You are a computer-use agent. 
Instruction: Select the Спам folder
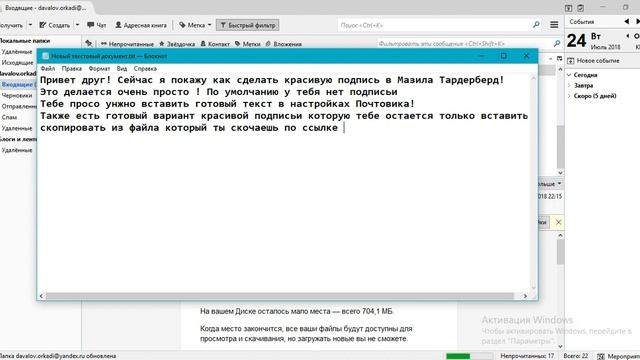pyautogui.click(x=9, y=117)
